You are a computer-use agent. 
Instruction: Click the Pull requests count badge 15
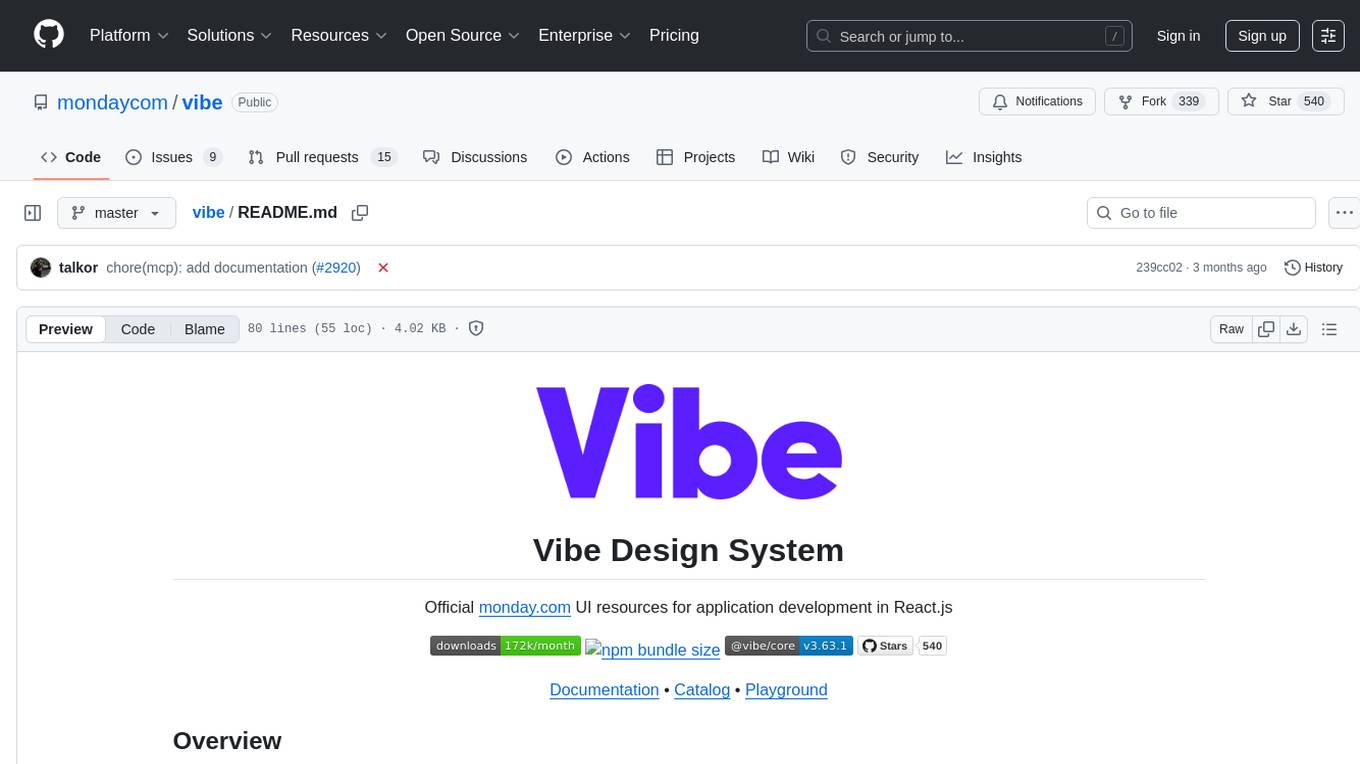pyautogui.click(x=384, y=157)
